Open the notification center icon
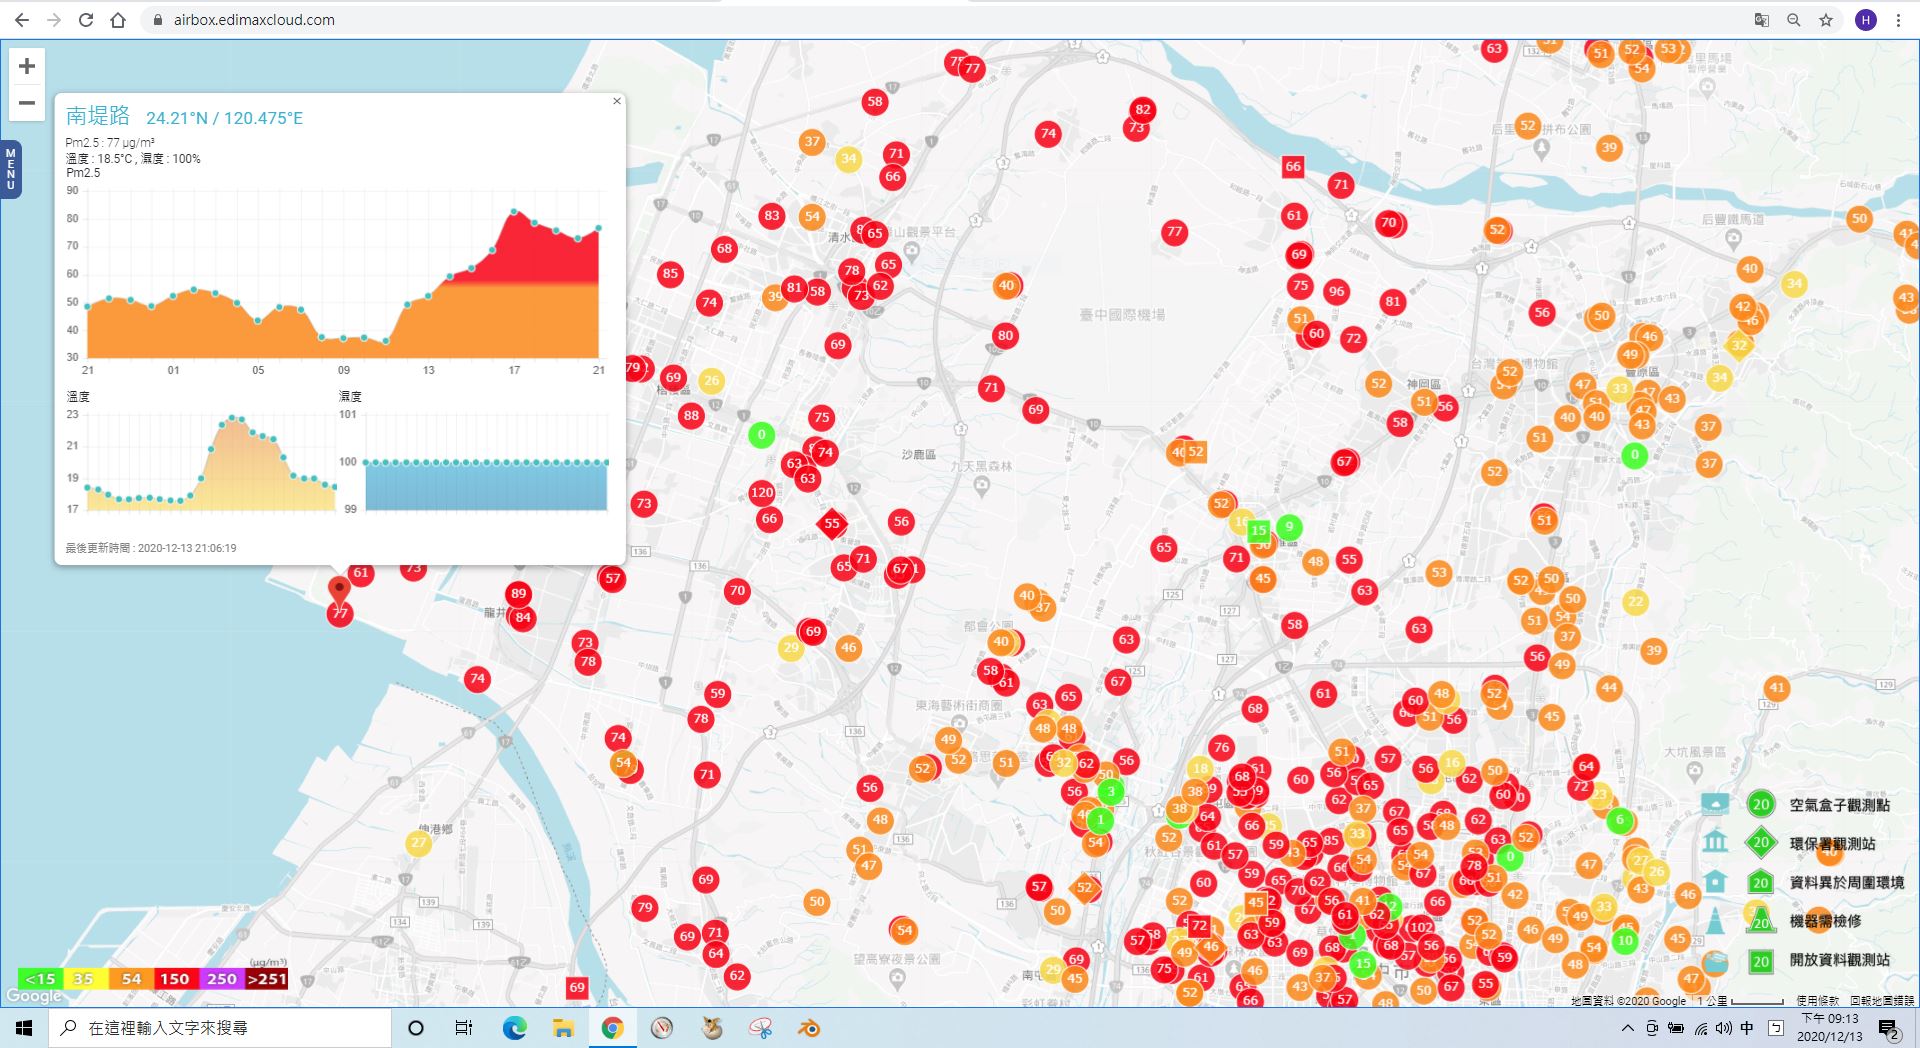 tap(1889, 1029)
